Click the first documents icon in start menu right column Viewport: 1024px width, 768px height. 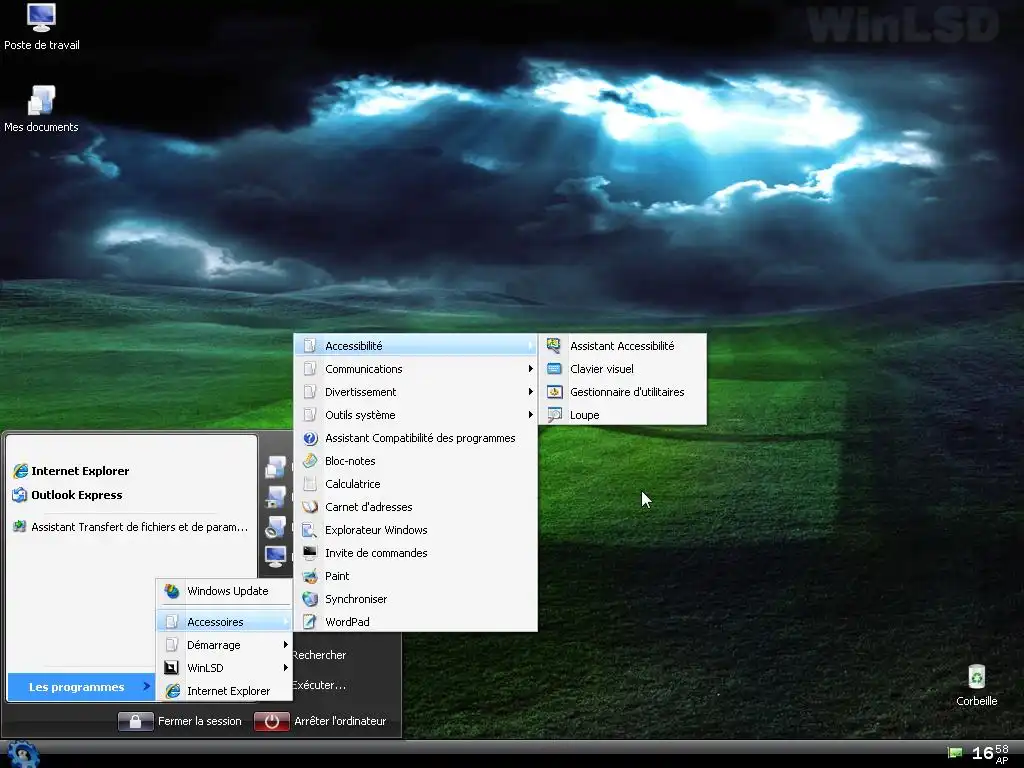(276, 467)
